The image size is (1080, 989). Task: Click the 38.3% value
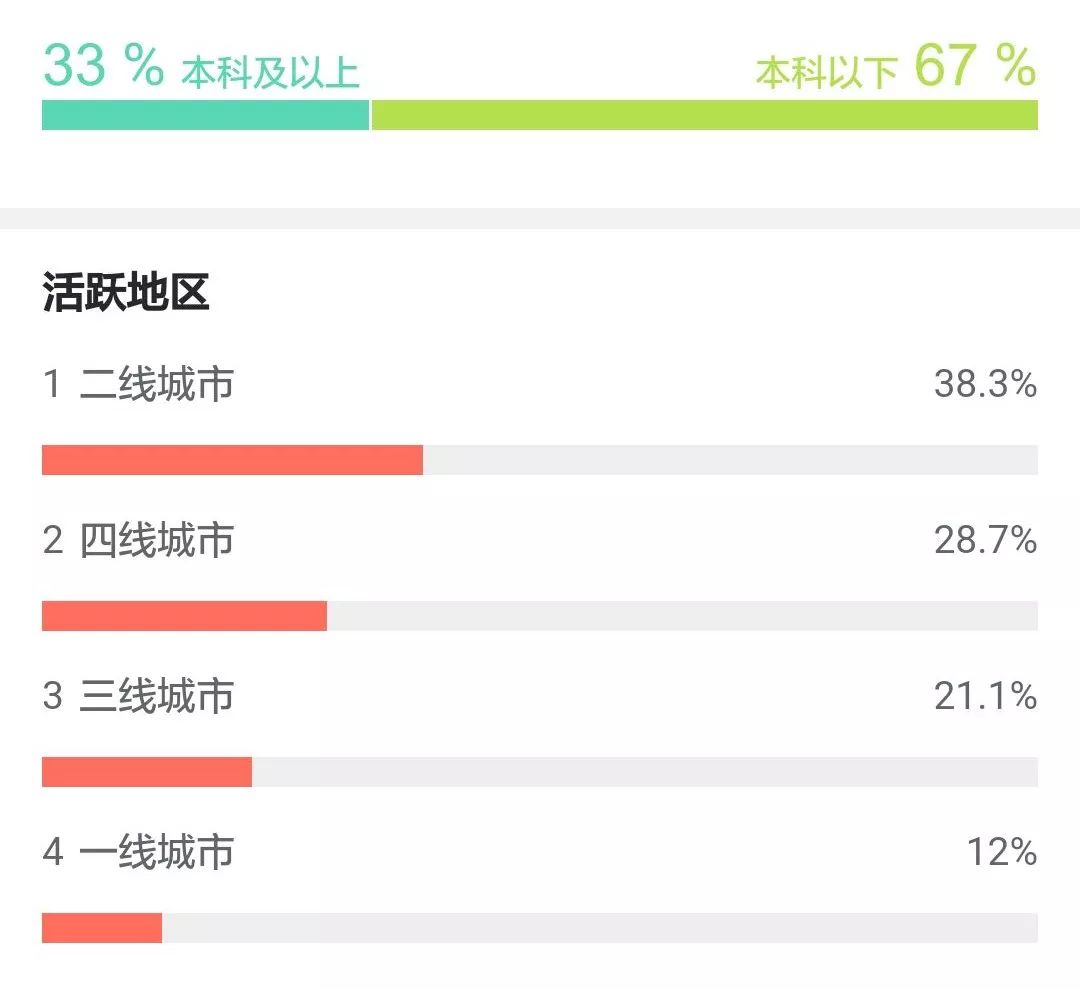985,384
